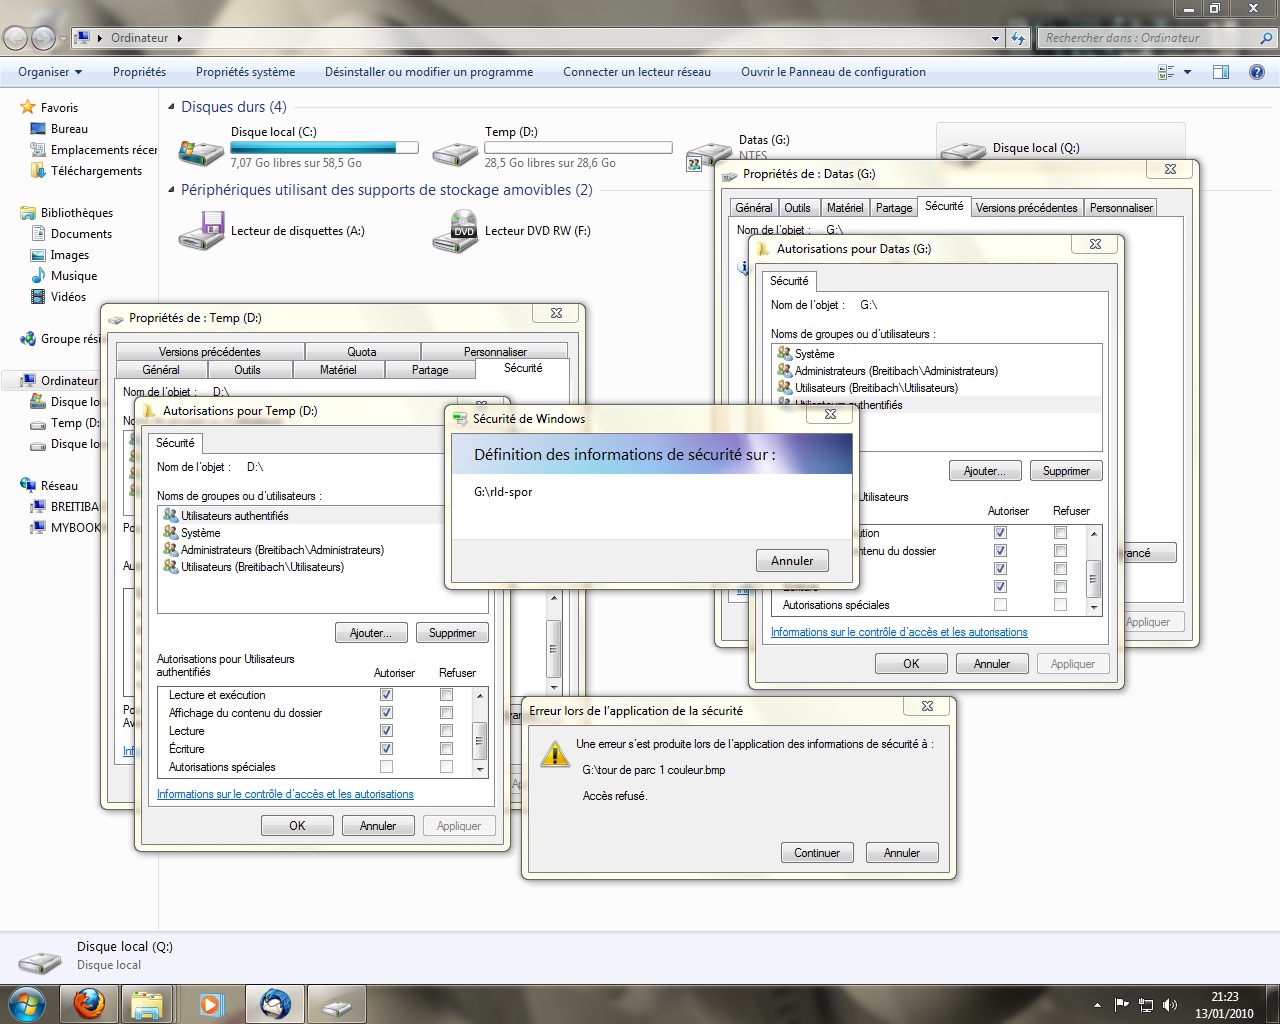Click Ajouter in Autorisations pour Temp (D:)
Image resolution: width=1280 pixels, height=1024 pixels.
point(371,633)
